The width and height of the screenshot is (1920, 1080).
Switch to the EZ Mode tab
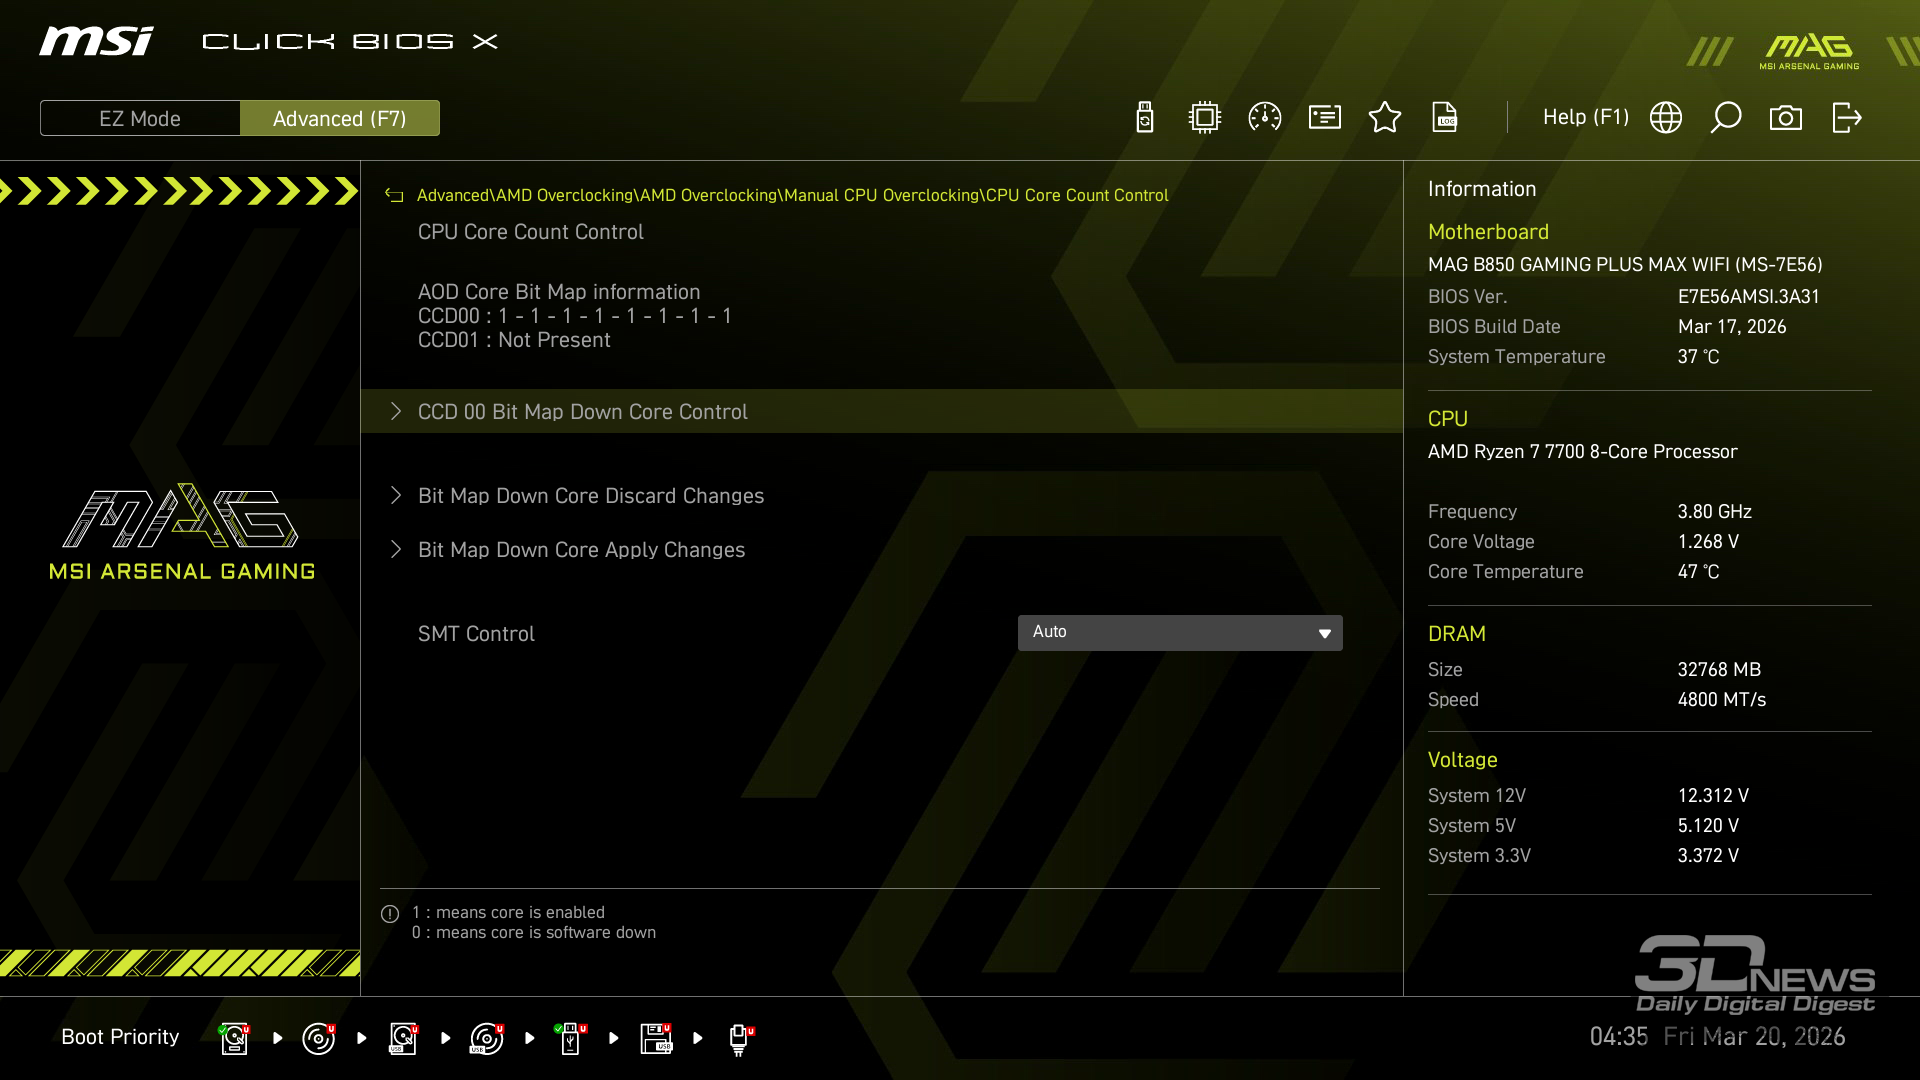[x=140, y=118]
